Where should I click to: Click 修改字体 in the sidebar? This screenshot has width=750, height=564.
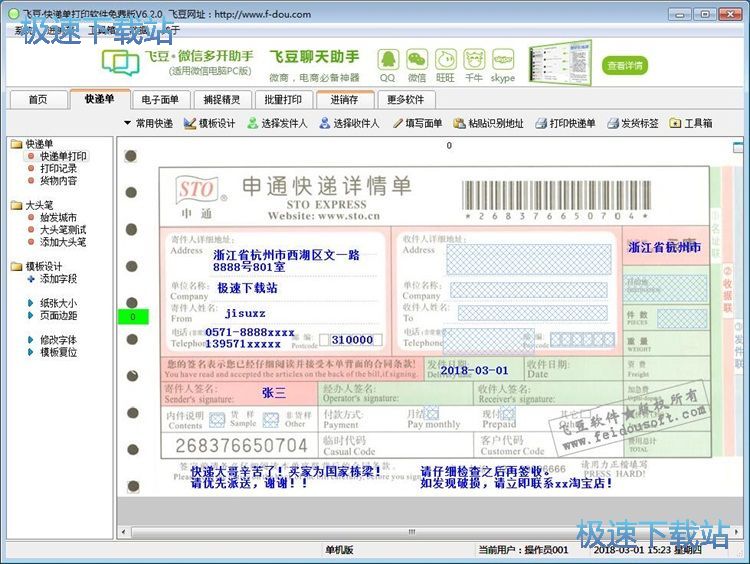point(58,340)
